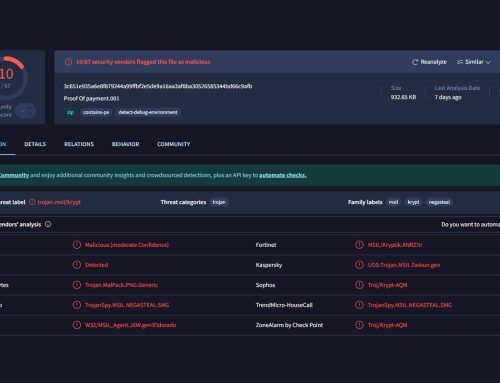Click alert icon for TrendMicro-HouseCall detection
This screenshot has width=500, height=383.
point(359,305)
